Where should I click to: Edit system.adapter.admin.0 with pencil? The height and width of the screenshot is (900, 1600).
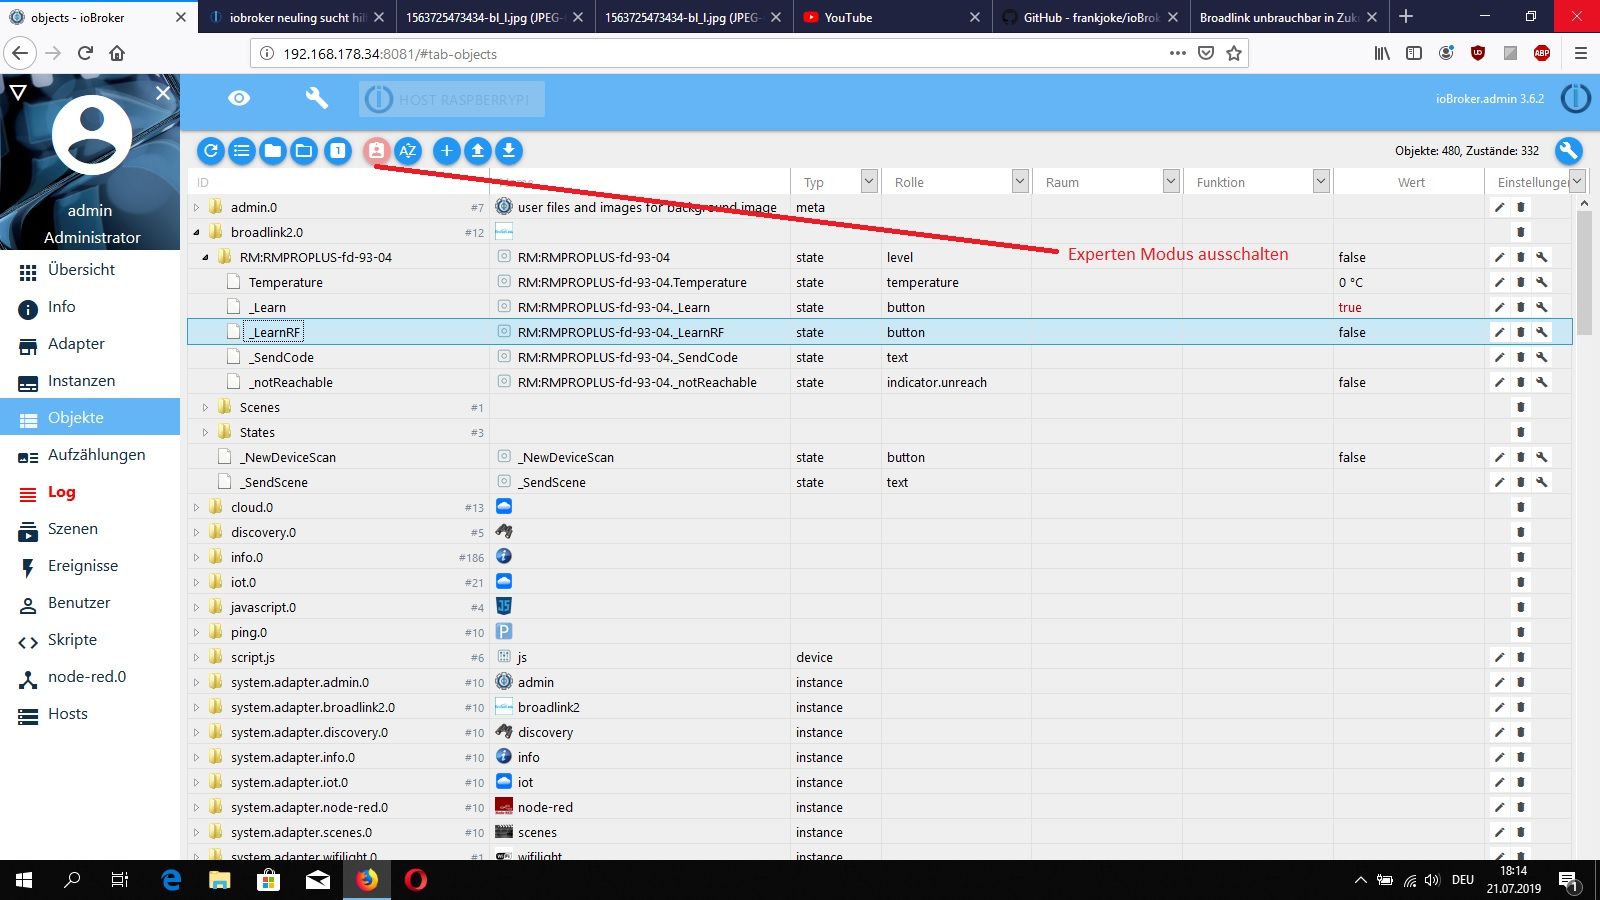[1499, 682]
